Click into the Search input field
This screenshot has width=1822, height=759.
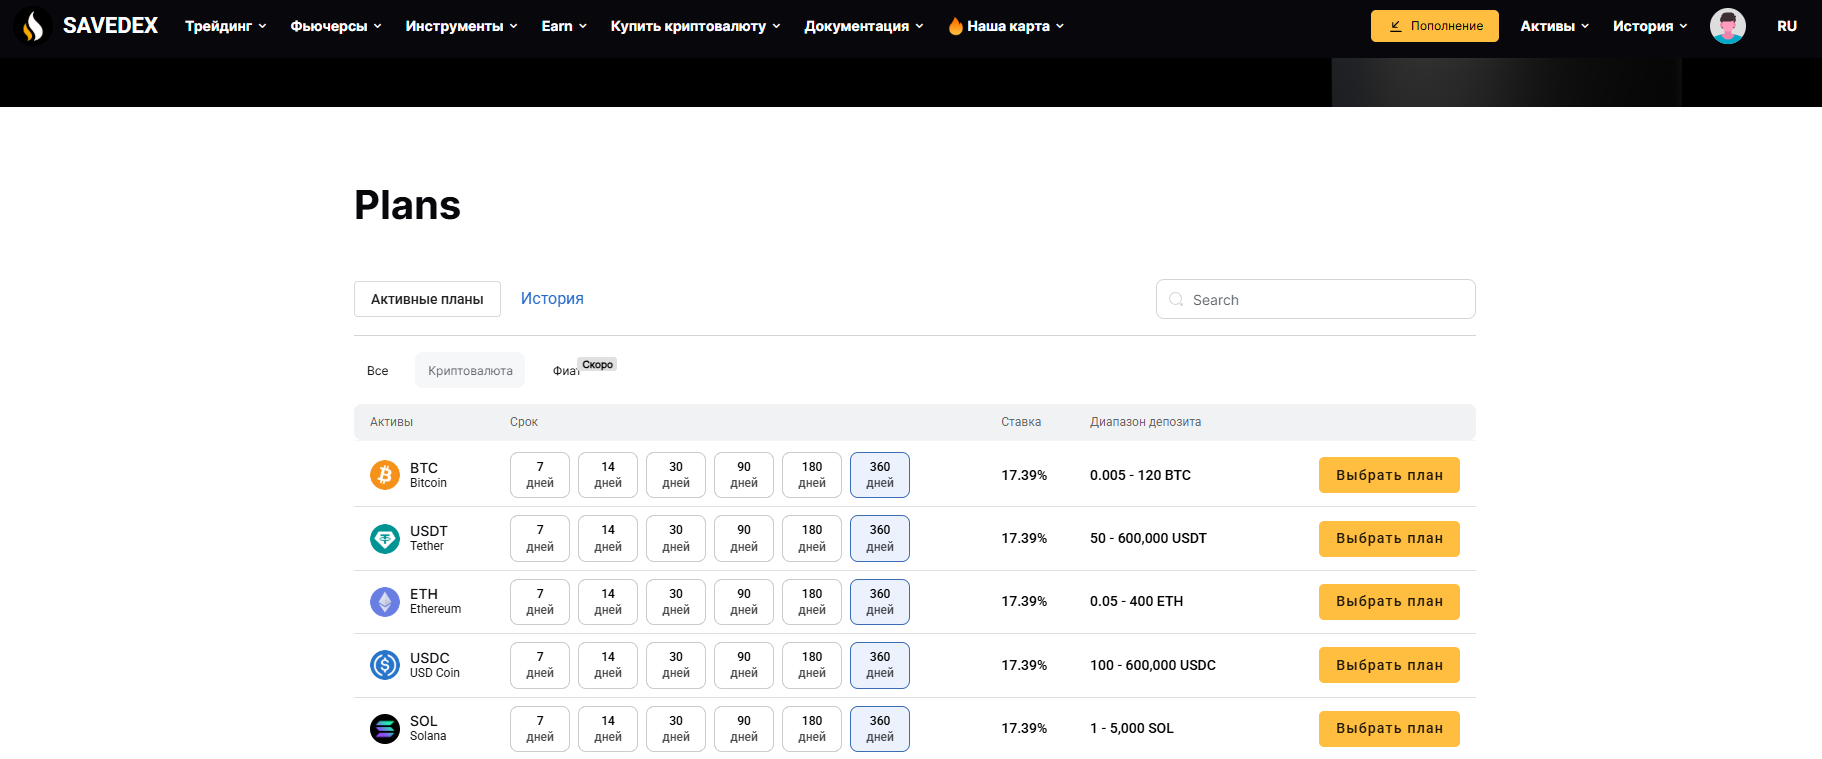point(1315,299)
